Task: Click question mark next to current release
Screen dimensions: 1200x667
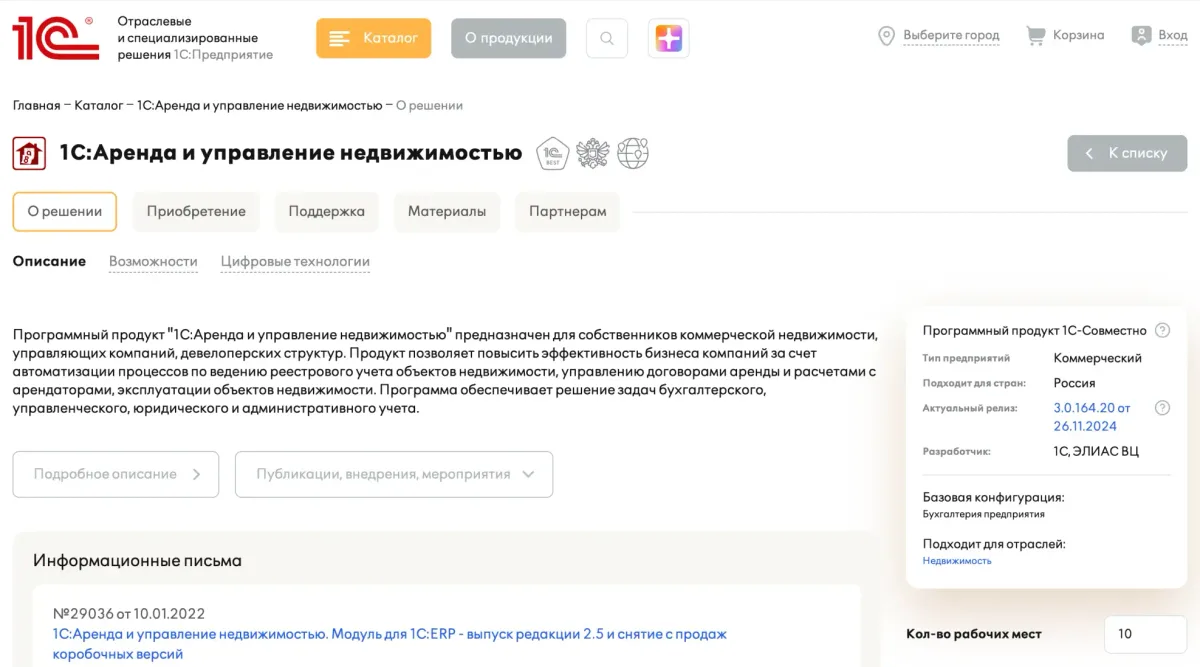Action: click(x=1162, y=408)
